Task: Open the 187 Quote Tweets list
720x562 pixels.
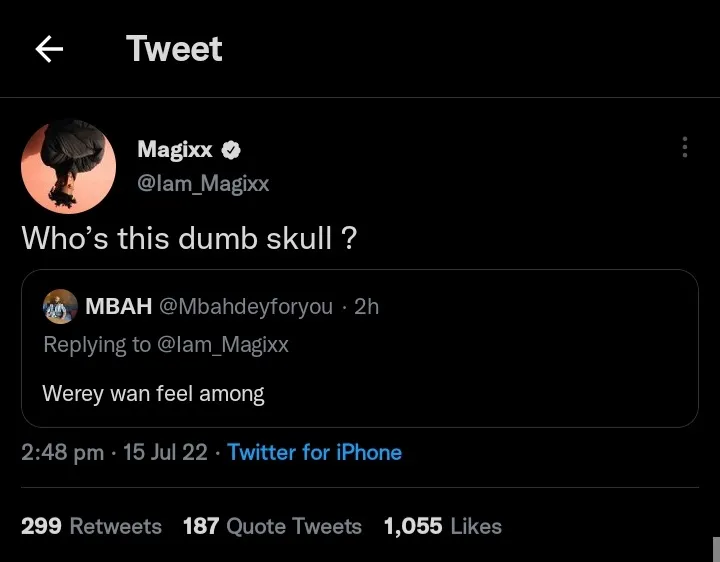Action: pyautogui.click(x=272, y=526)
